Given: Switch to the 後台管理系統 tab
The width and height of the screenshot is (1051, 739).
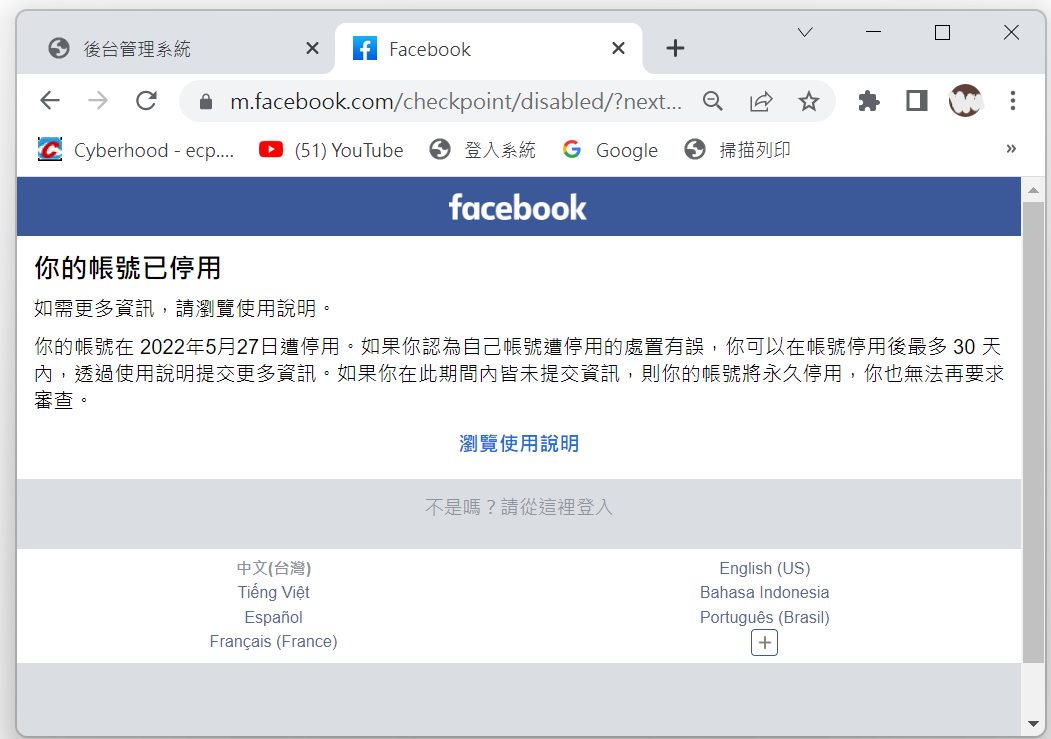Looking at the screenshot, I should (176, 48).
